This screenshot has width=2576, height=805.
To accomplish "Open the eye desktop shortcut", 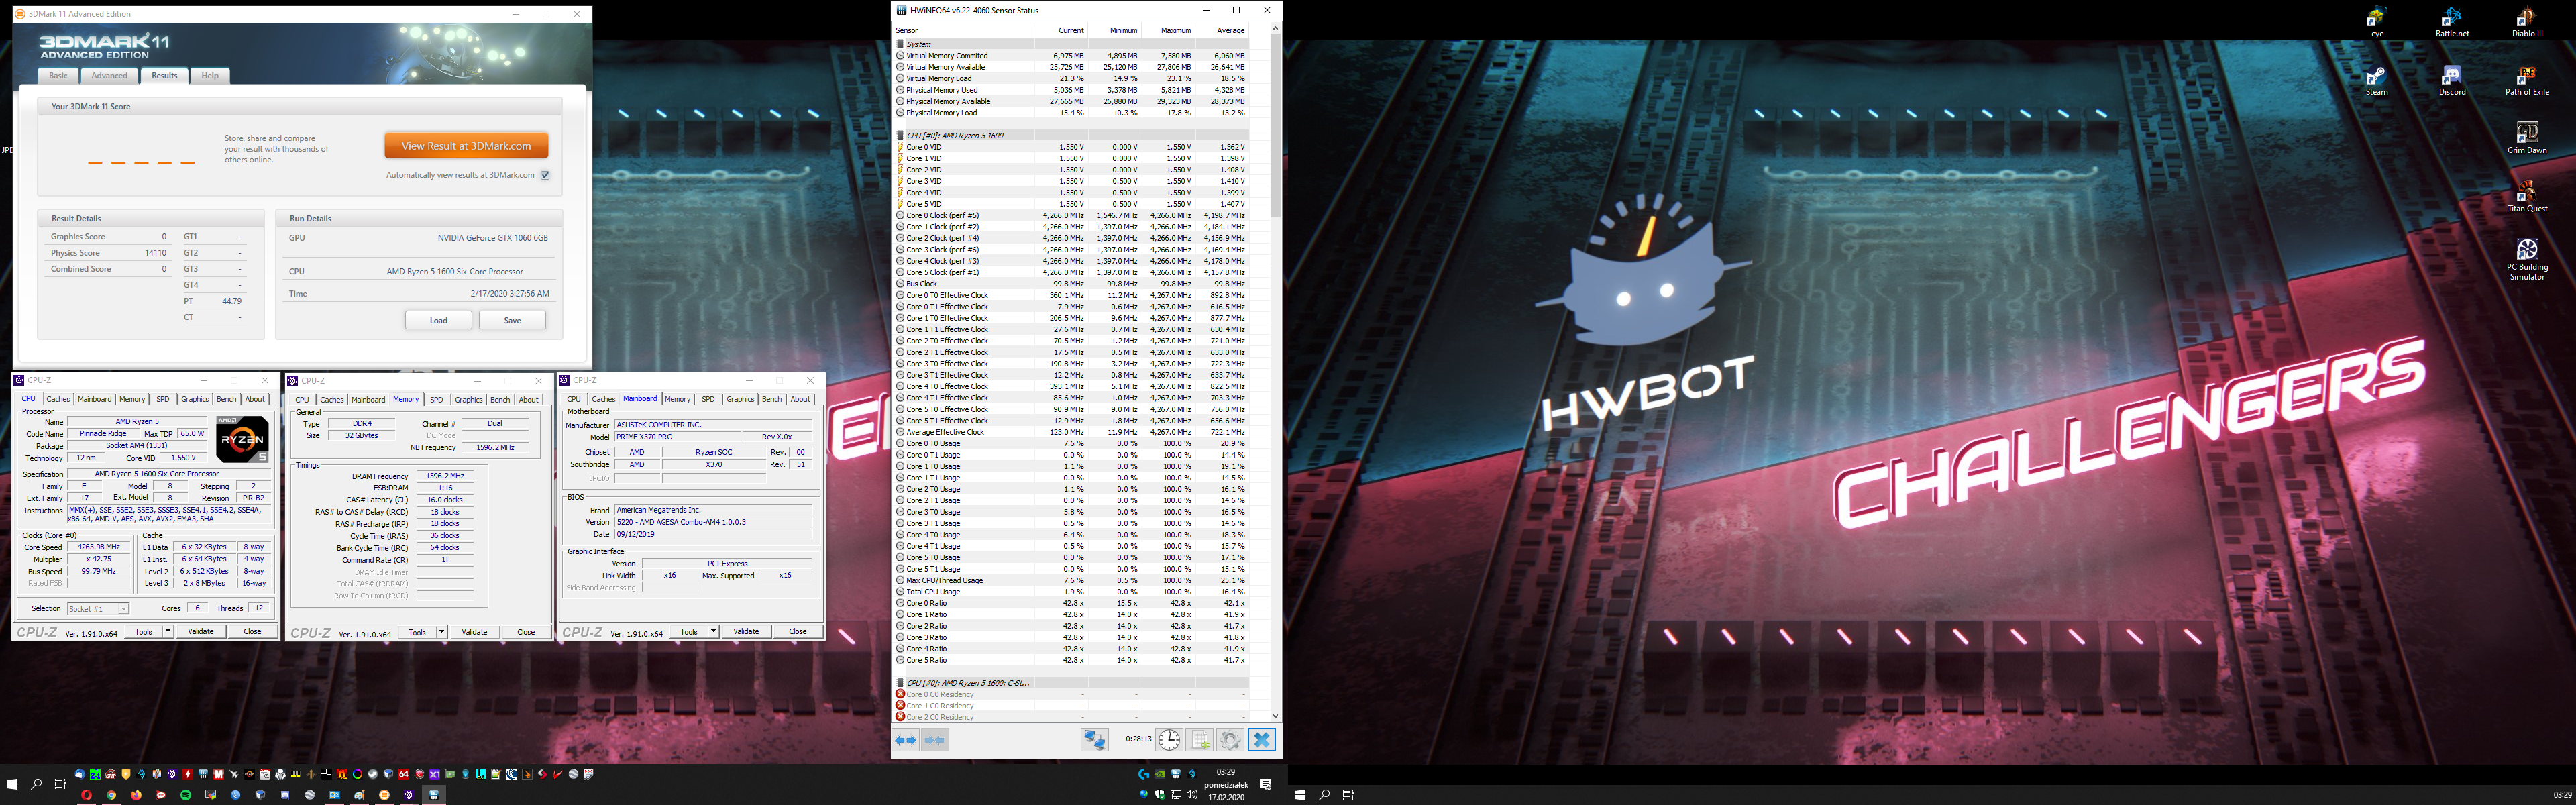I will [2377, 23].
